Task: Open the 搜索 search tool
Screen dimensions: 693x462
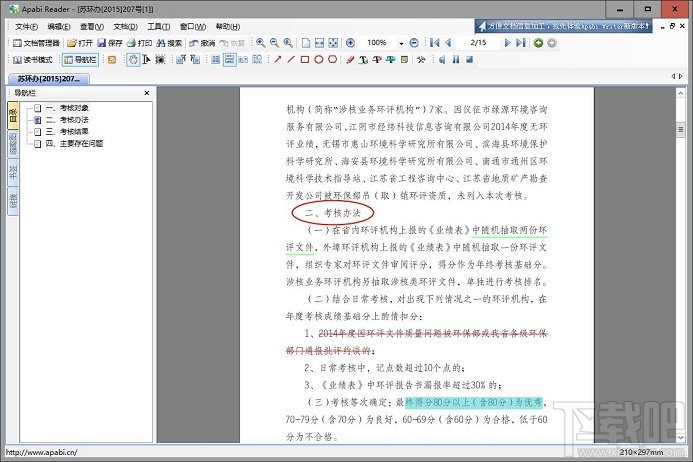Action: [169, 43]
